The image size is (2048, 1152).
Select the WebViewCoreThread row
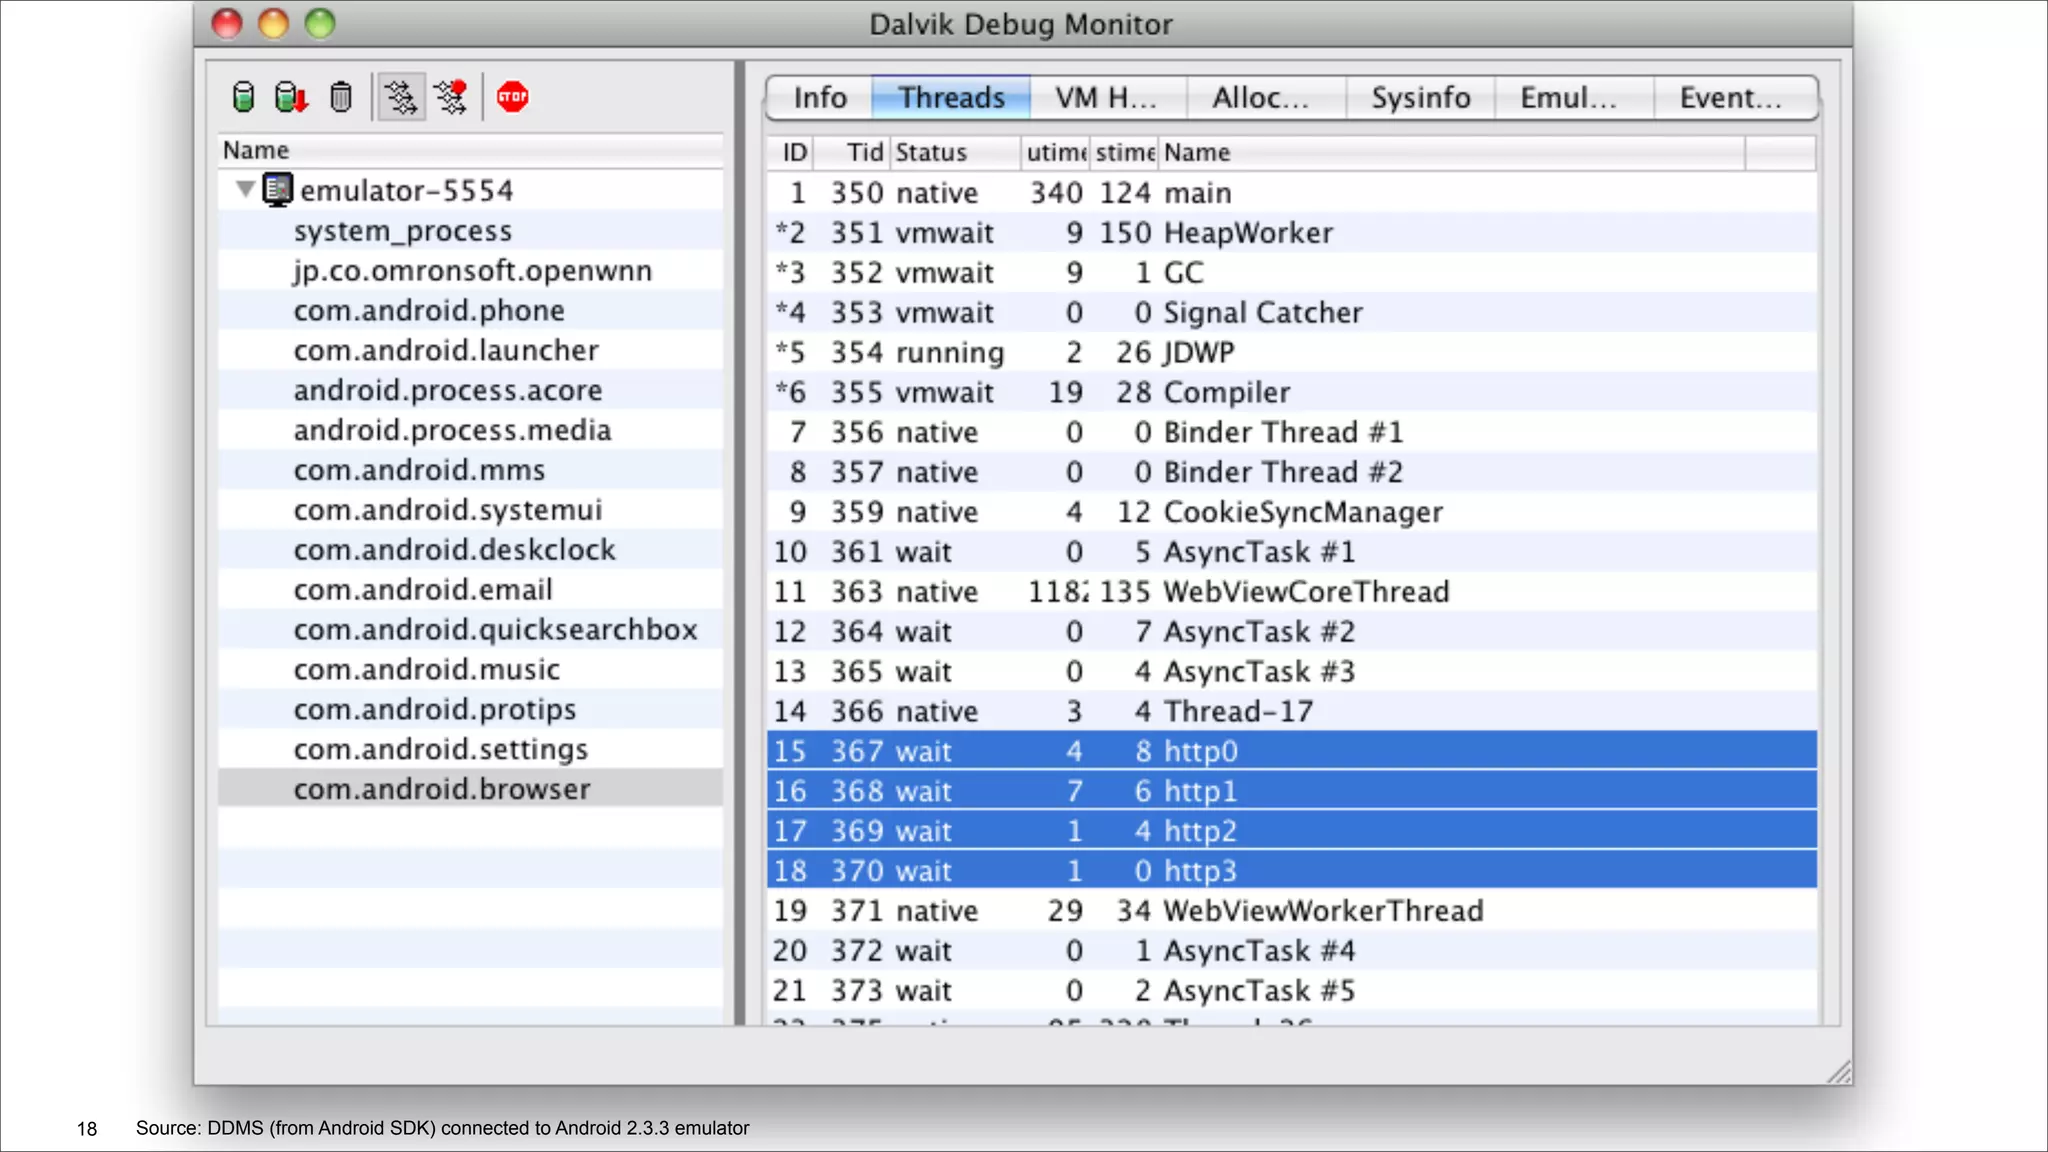(x=1291, y=592)
